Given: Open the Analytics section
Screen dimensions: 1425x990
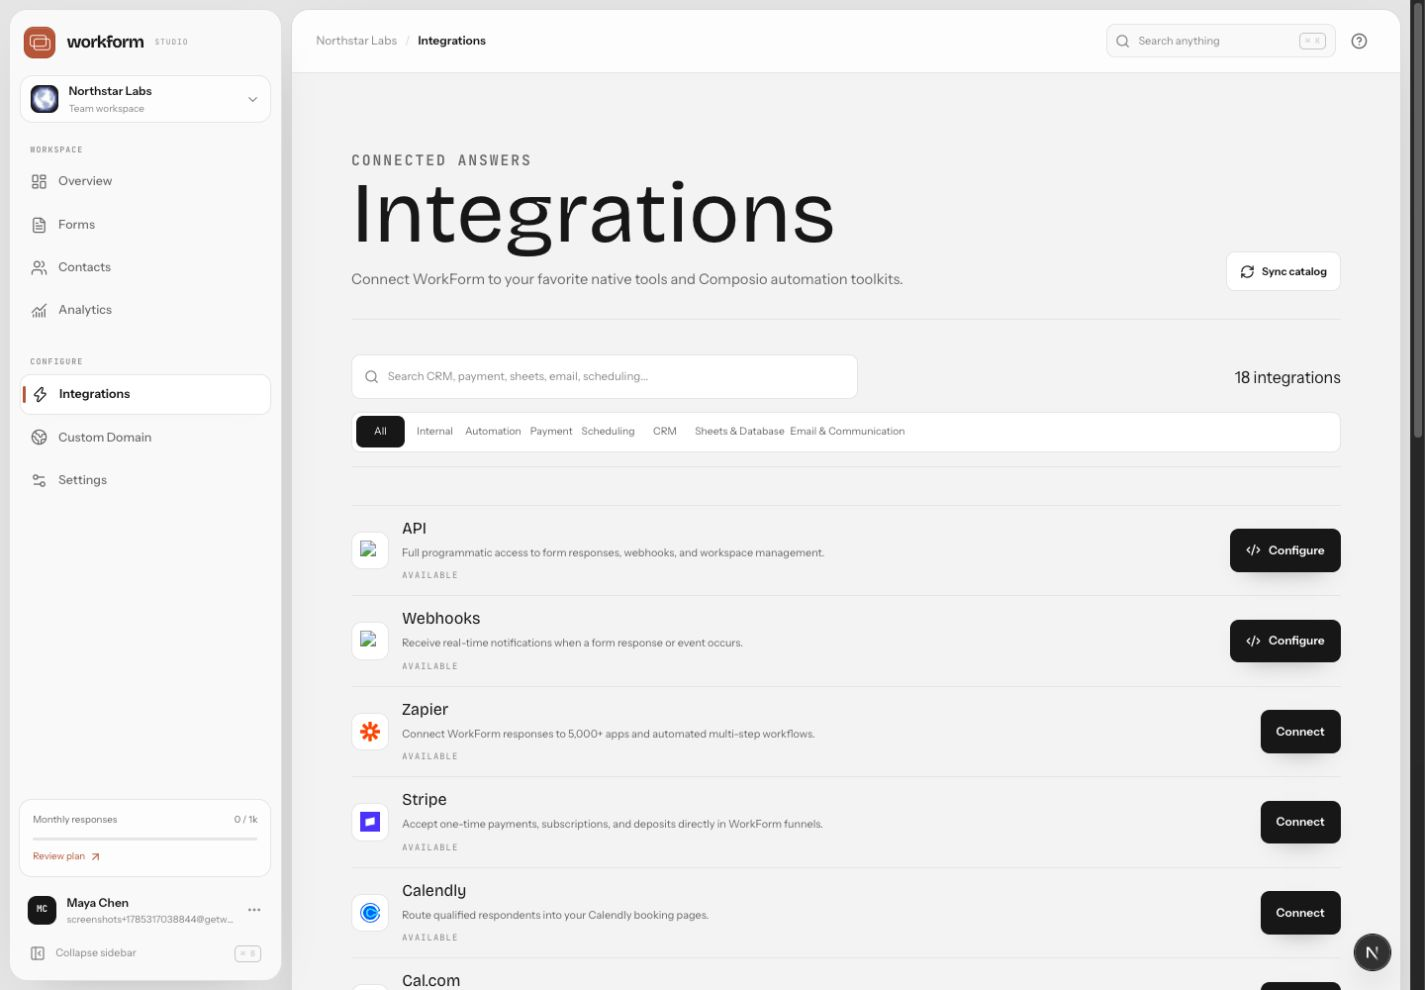Looking at the screenshot, I should 145,310.
